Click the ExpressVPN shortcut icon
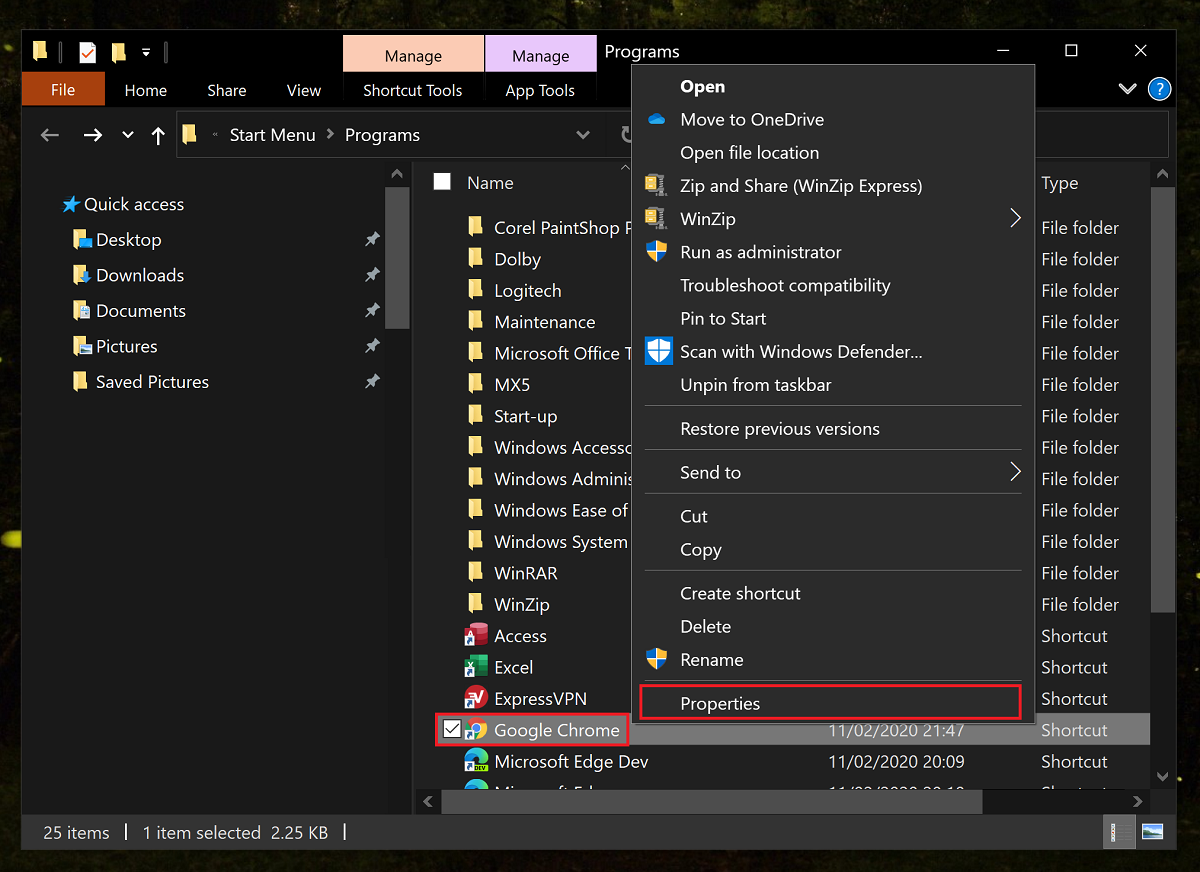The height and width of the screenshot is (872, 1200). (477, 699)
